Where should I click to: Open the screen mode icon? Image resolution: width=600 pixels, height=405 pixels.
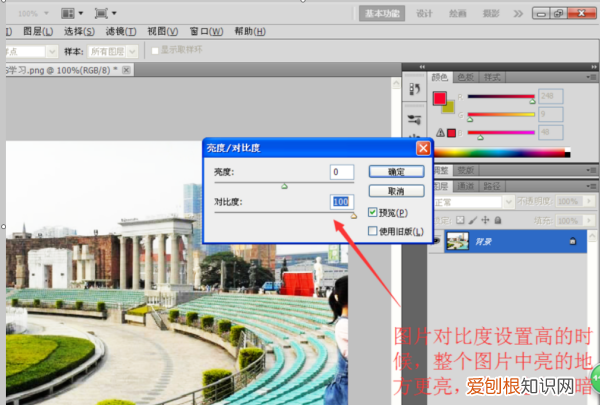coord(101,13)
